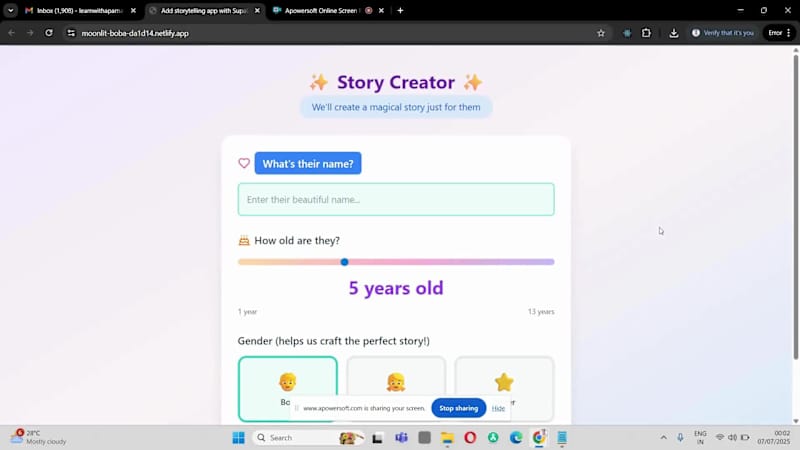800x450 pixels.
Task: Open the Chrome tab search dropdown arrow
Action: click(x=10, y=10)
